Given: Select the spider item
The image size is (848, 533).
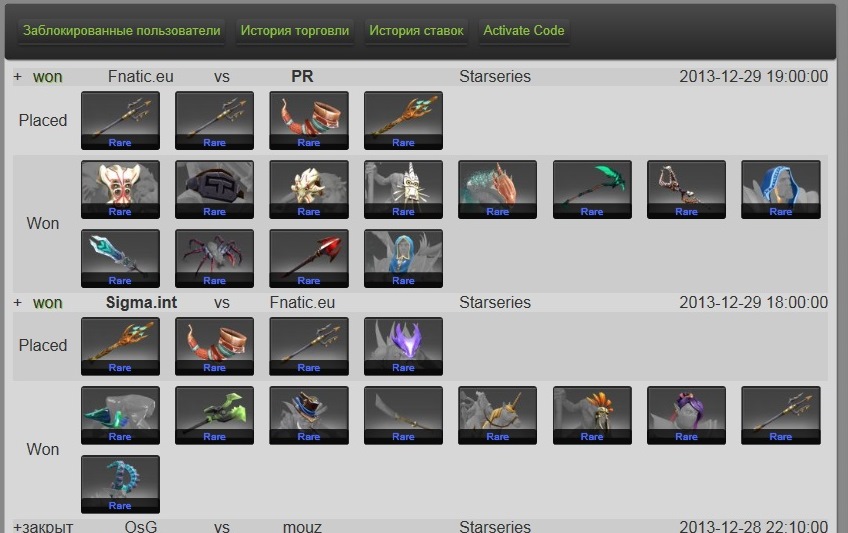Looking at the screenshot, I should coord(215,258).
